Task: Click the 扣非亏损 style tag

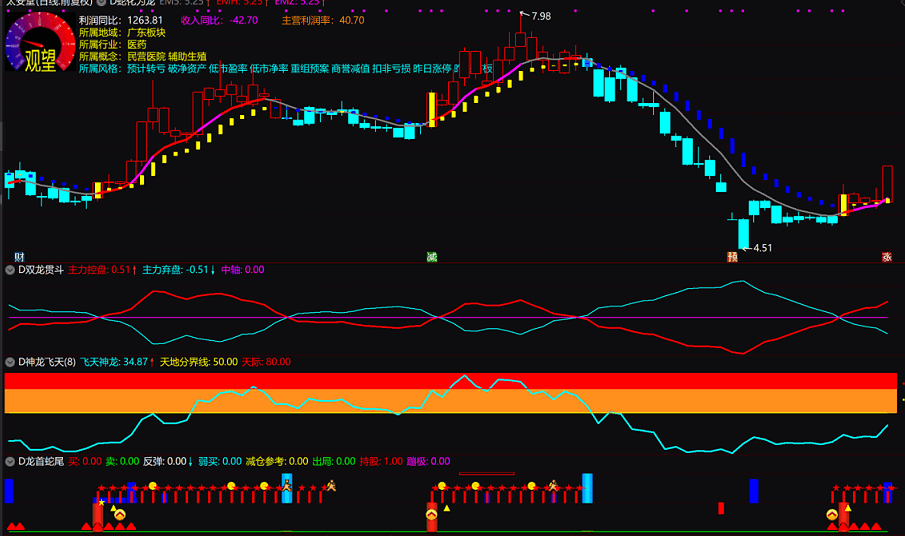Action: coord(392,69)
